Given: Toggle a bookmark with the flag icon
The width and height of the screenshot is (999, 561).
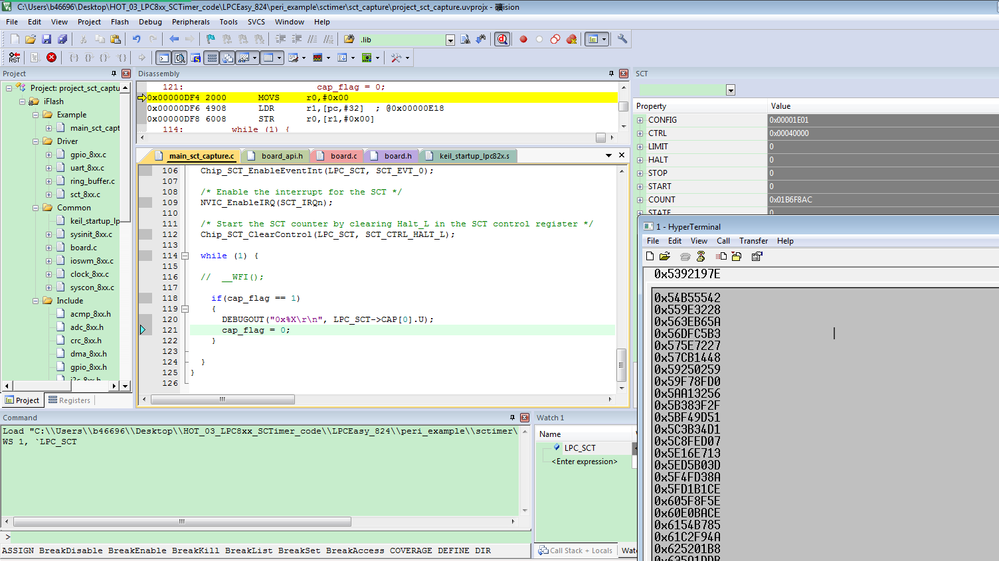Looking at the screenshot, I should coord(211,39).
